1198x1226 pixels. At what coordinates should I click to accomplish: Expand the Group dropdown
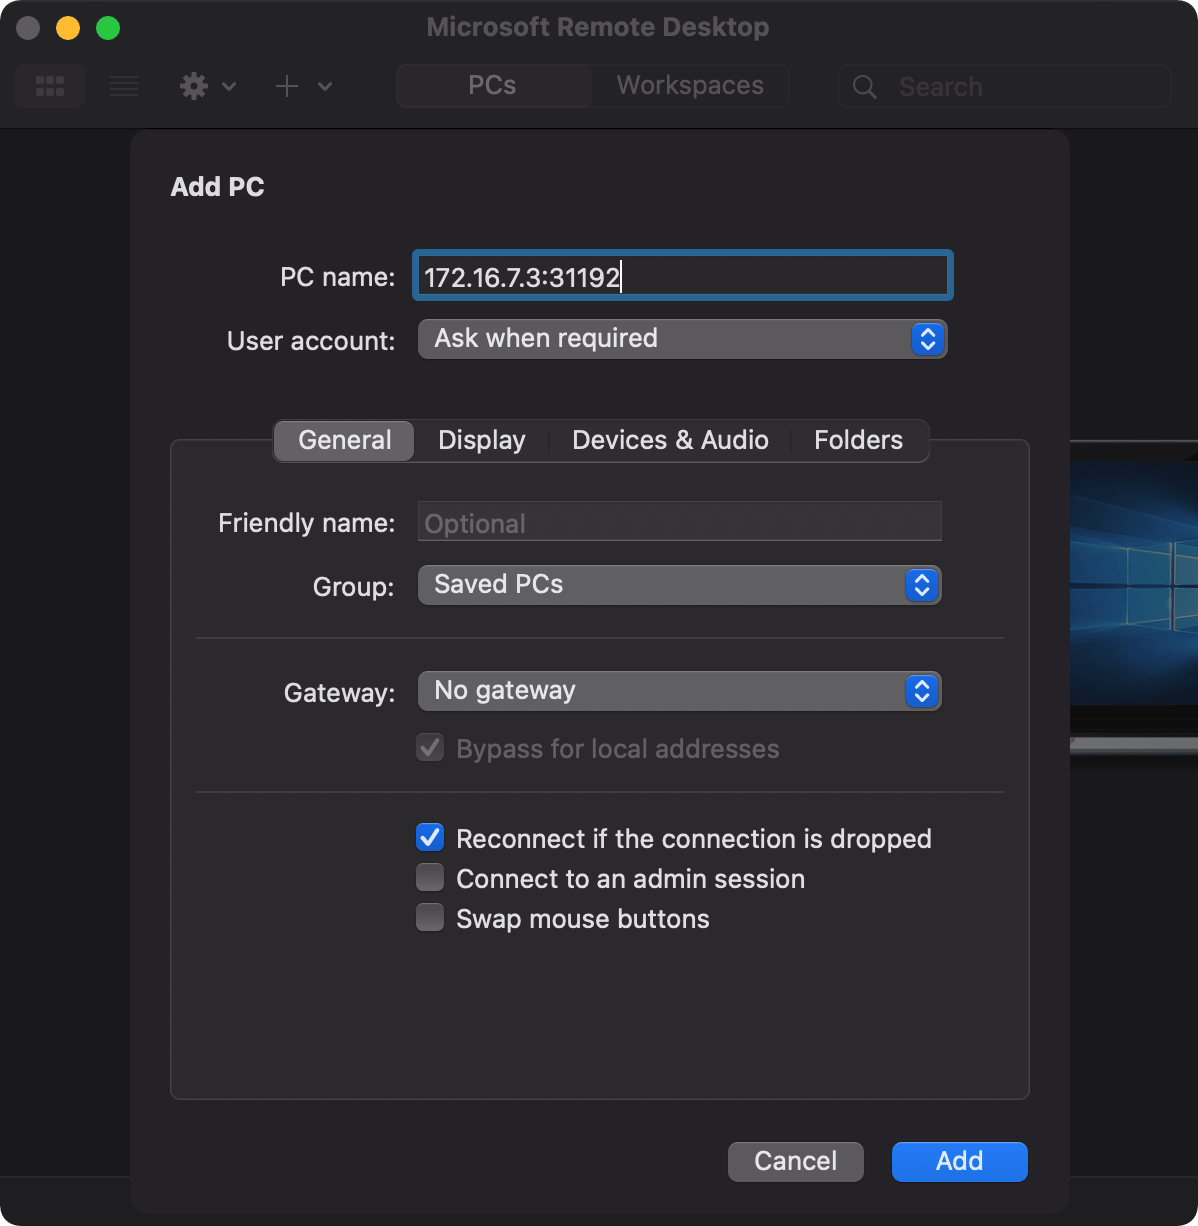point(679,585)
